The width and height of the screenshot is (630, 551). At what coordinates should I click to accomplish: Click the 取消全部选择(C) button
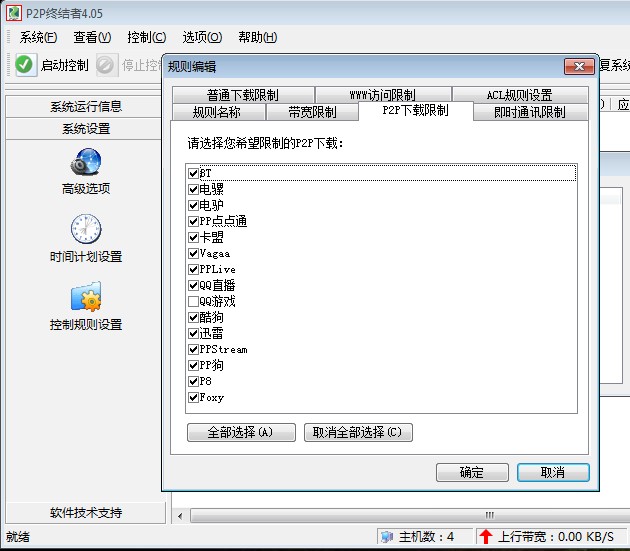click(358, 432)
